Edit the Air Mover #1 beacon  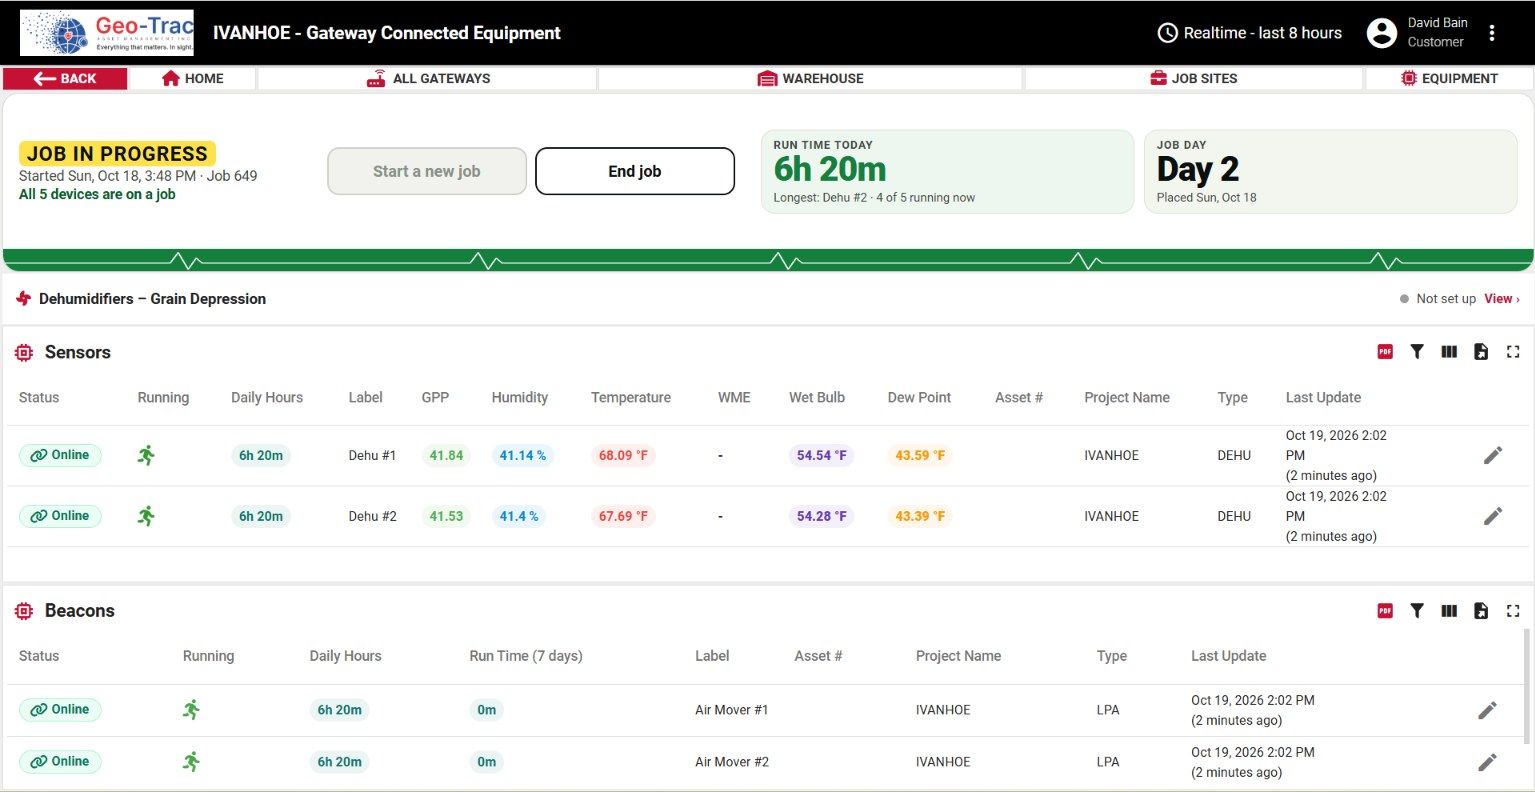coord(1488,710)
